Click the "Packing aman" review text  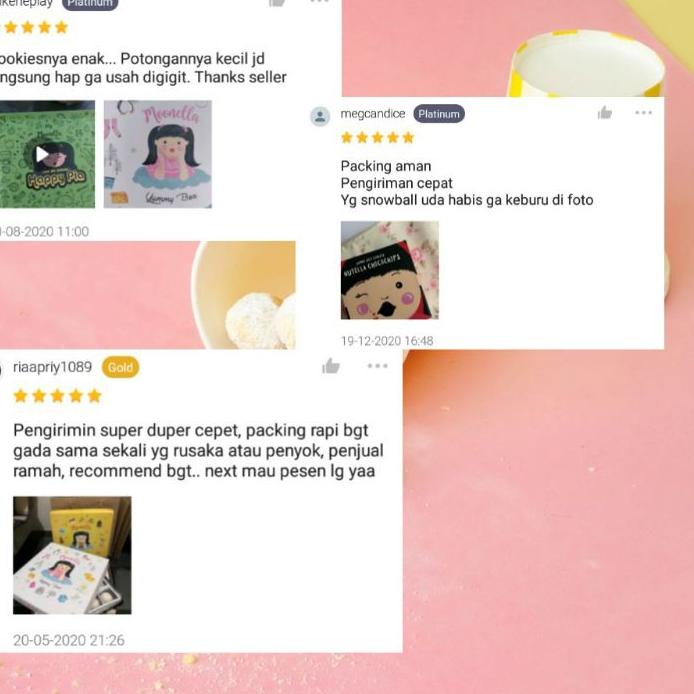tap(386, 166)
